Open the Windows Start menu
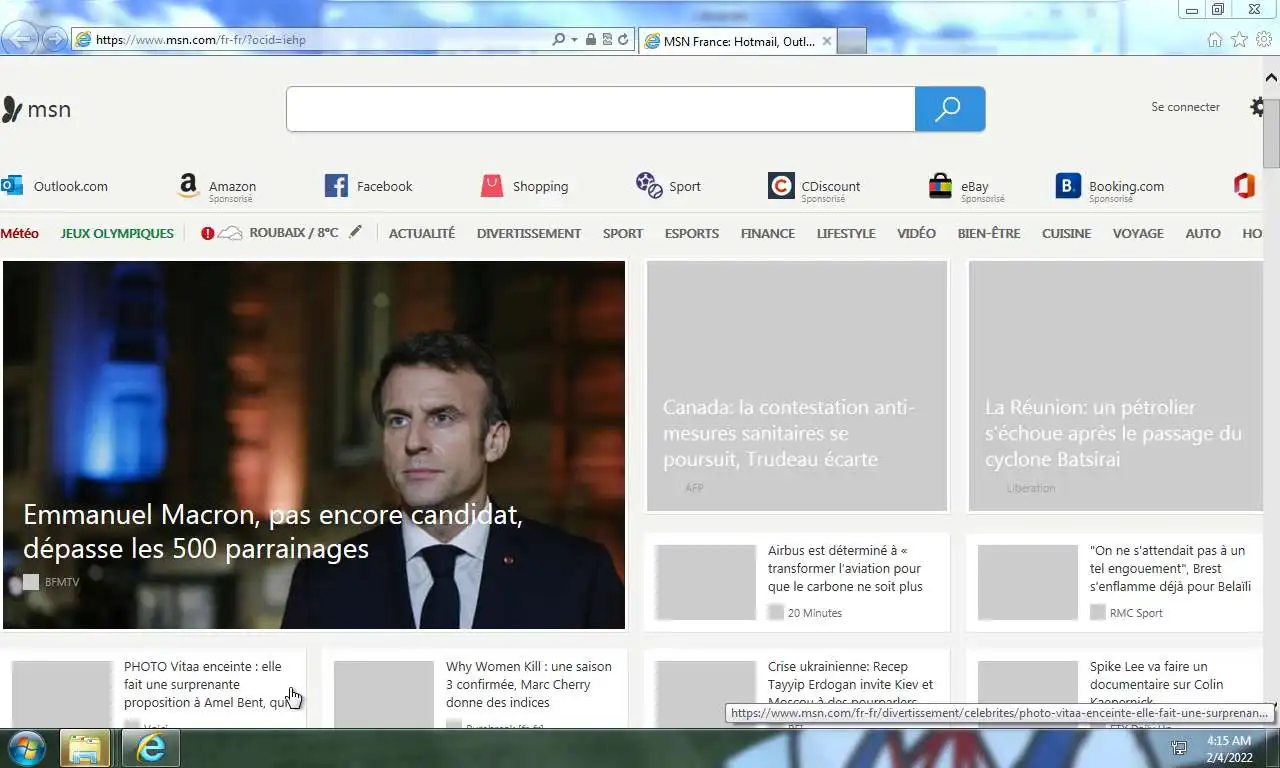Viewport: 1280px width, 768px height. click(x=25, y=748)
